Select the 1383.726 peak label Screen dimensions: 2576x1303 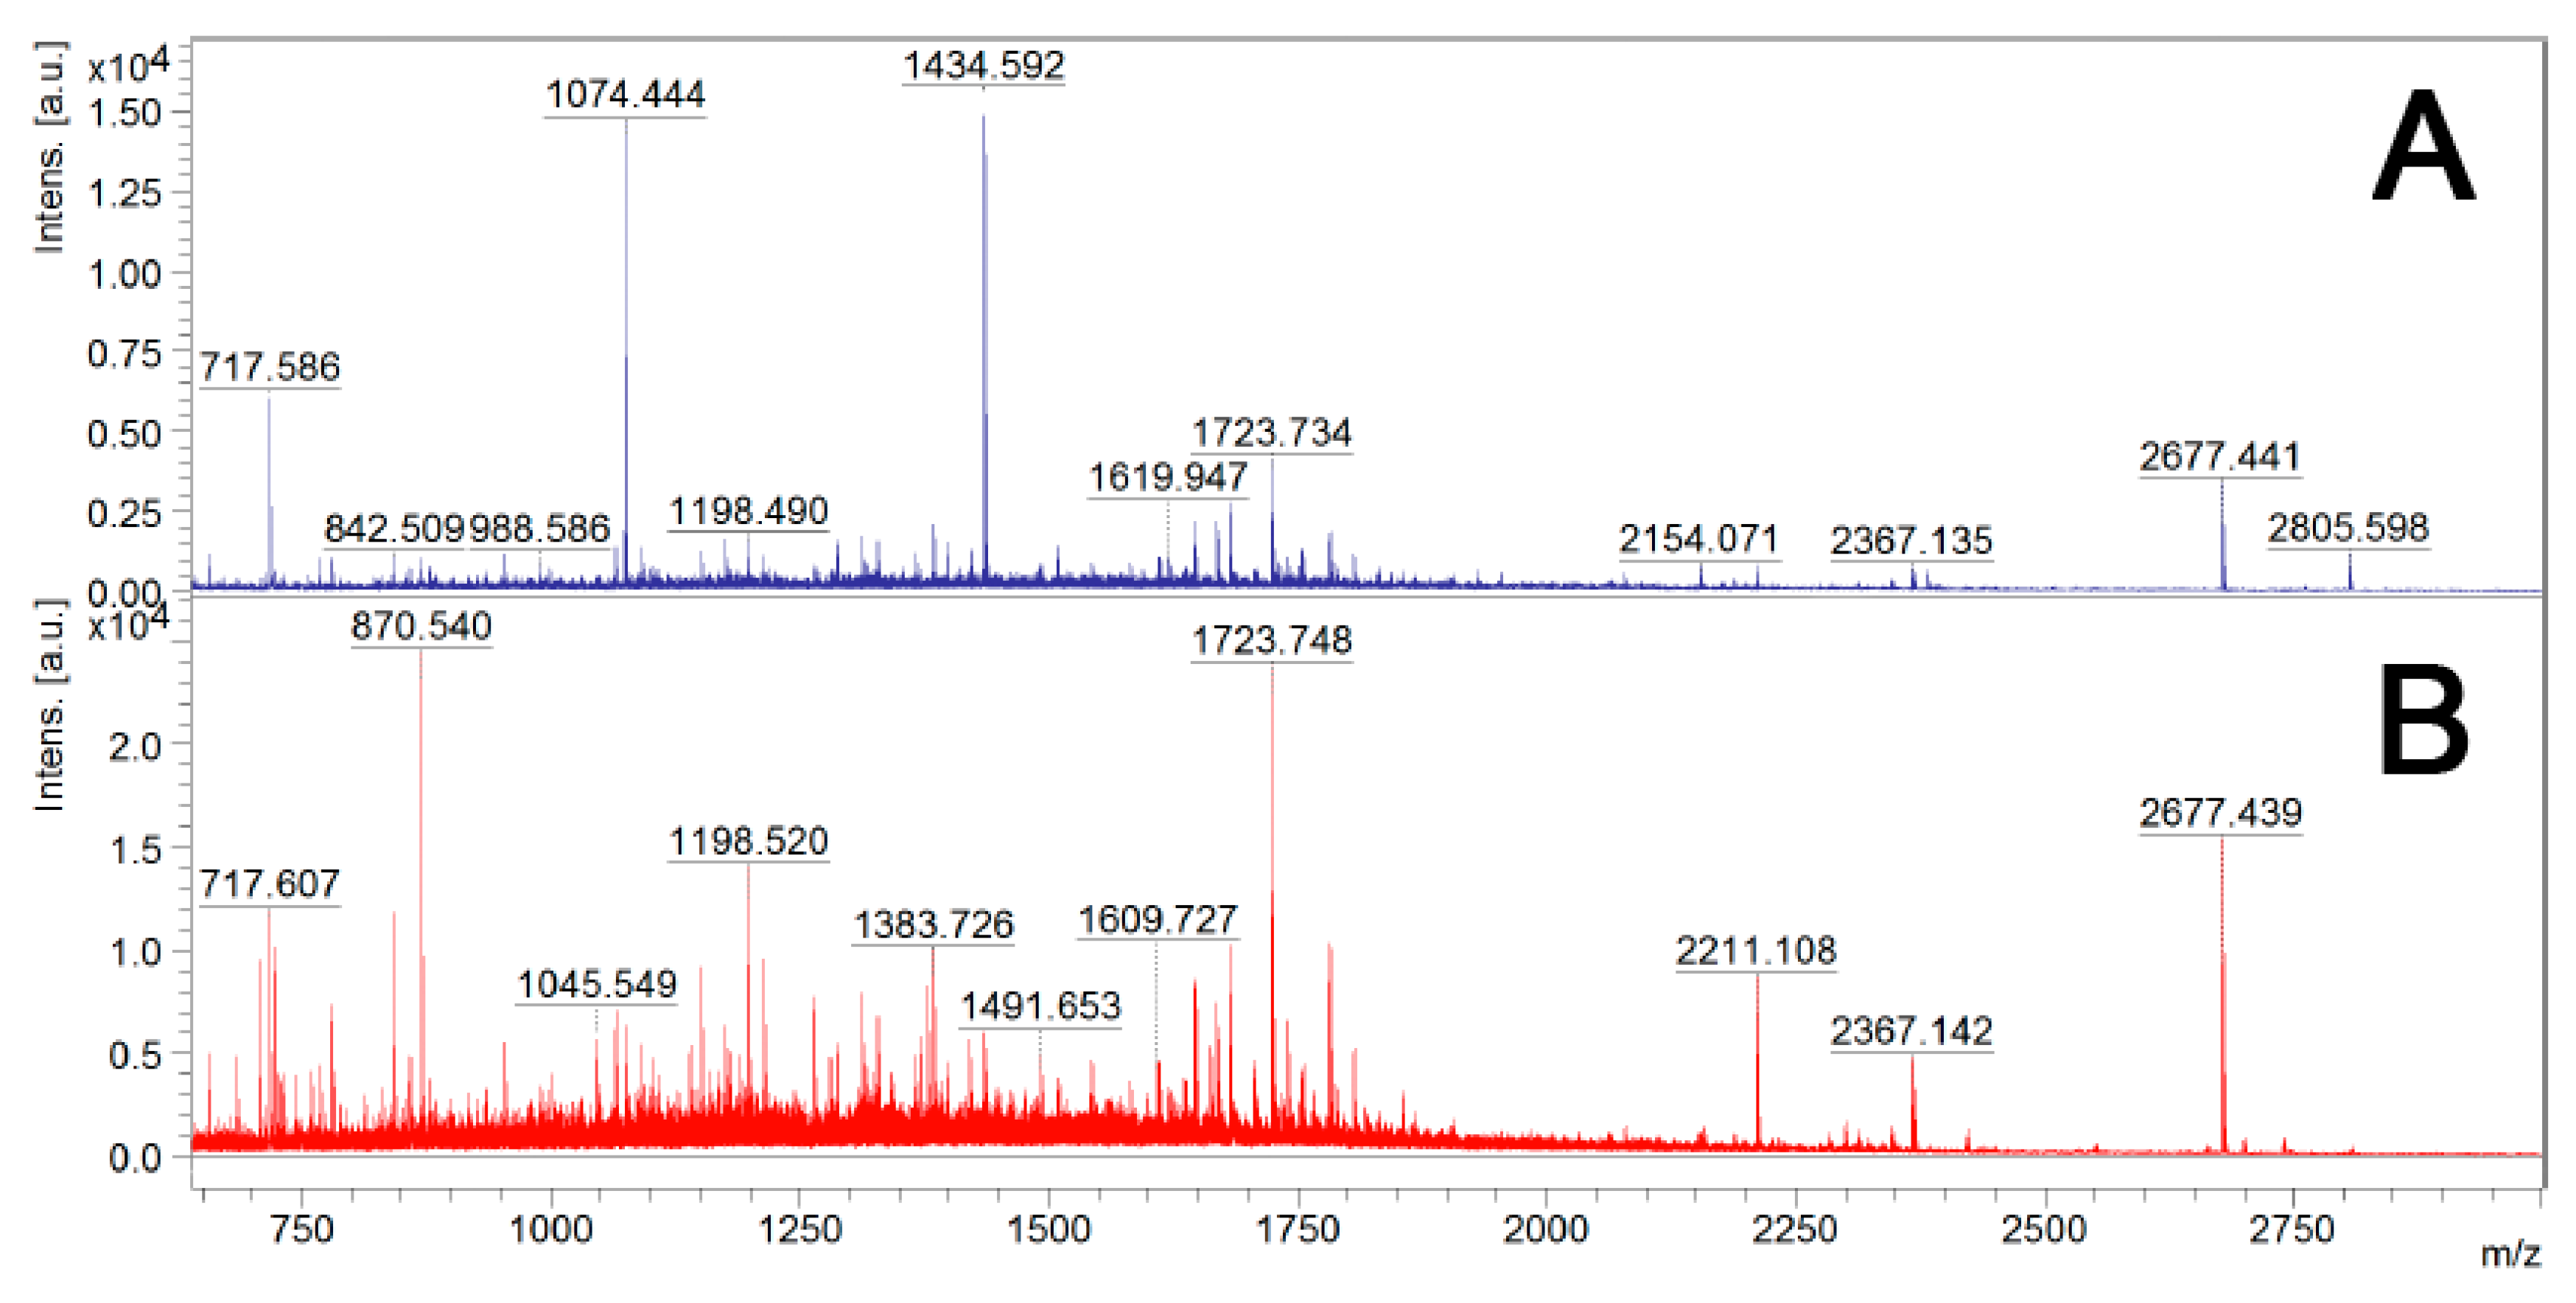tap(933, 924)
